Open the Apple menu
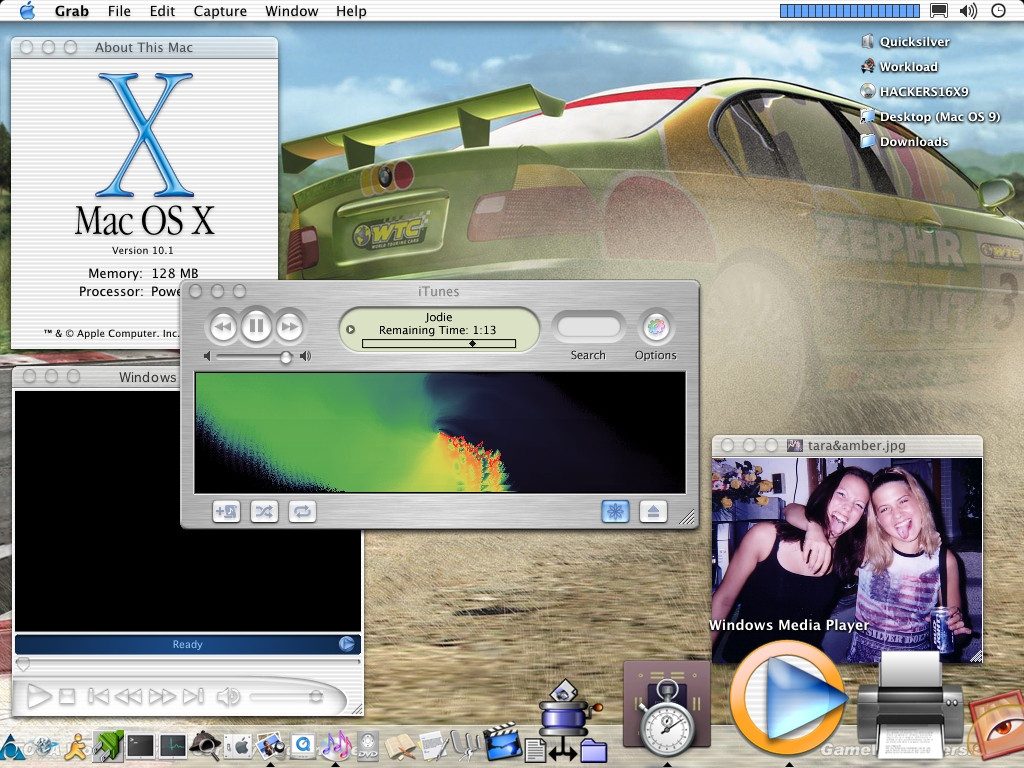1024x768 pixels. tap(27, 10)
